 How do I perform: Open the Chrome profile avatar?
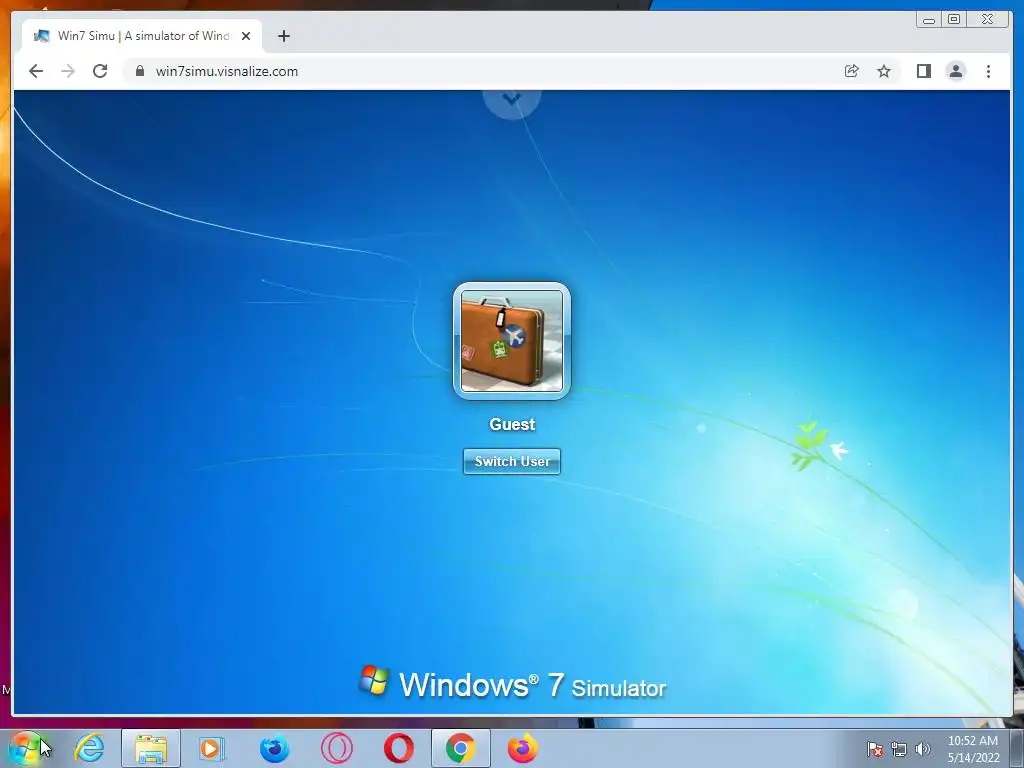tap(955, 71)
